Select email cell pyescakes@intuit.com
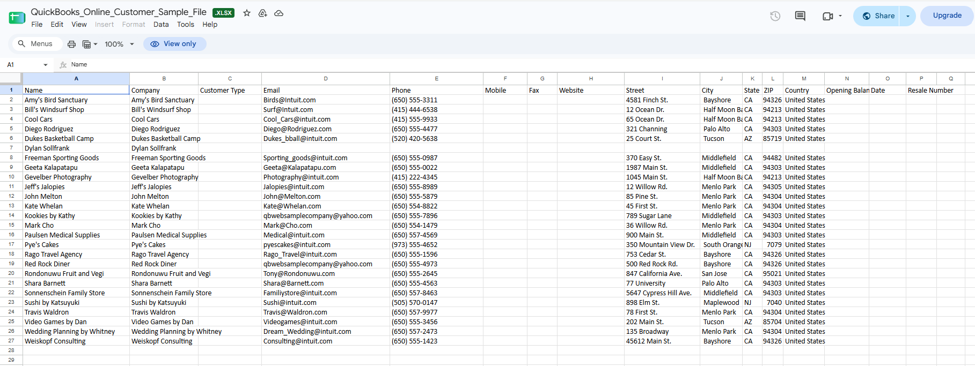Image resolution: width=975 pixels, height=366 pixels. click(326, 245)
